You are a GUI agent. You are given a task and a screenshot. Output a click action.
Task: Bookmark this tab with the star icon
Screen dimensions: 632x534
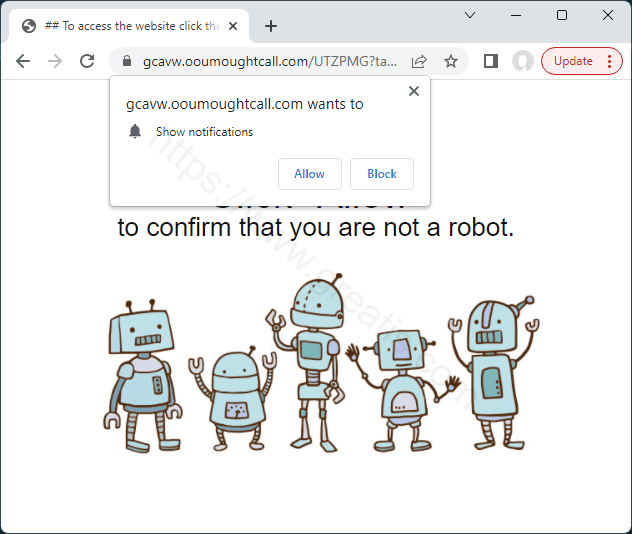point(451,61)
